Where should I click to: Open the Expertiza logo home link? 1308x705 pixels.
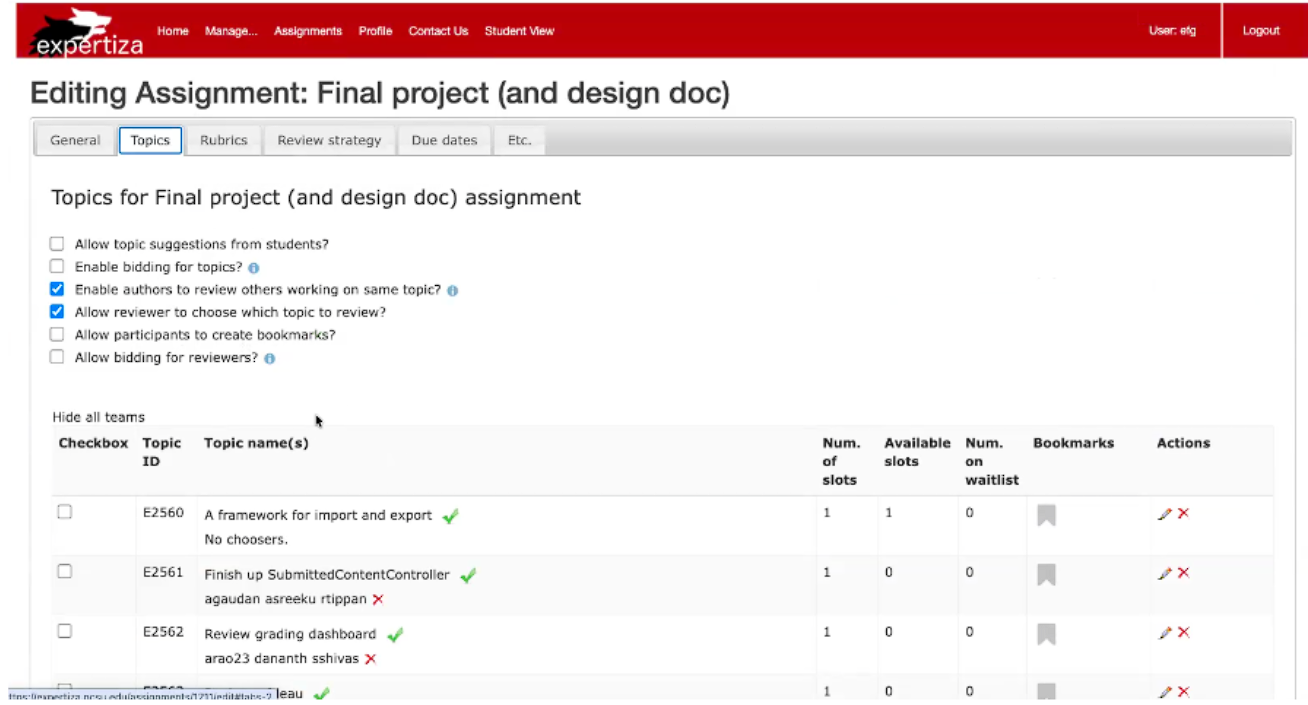86,33
